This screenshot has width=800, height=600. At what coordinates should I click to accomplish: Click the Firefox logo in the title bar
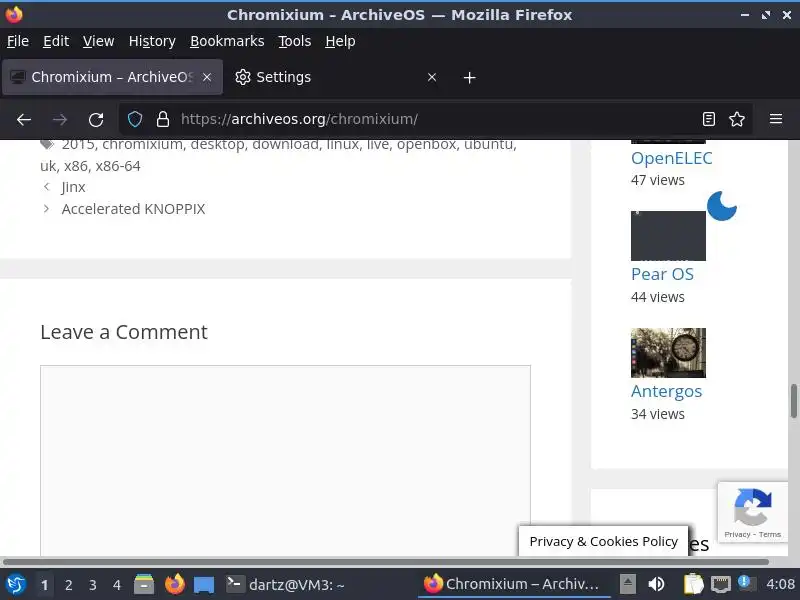click(x=14, y=14)
